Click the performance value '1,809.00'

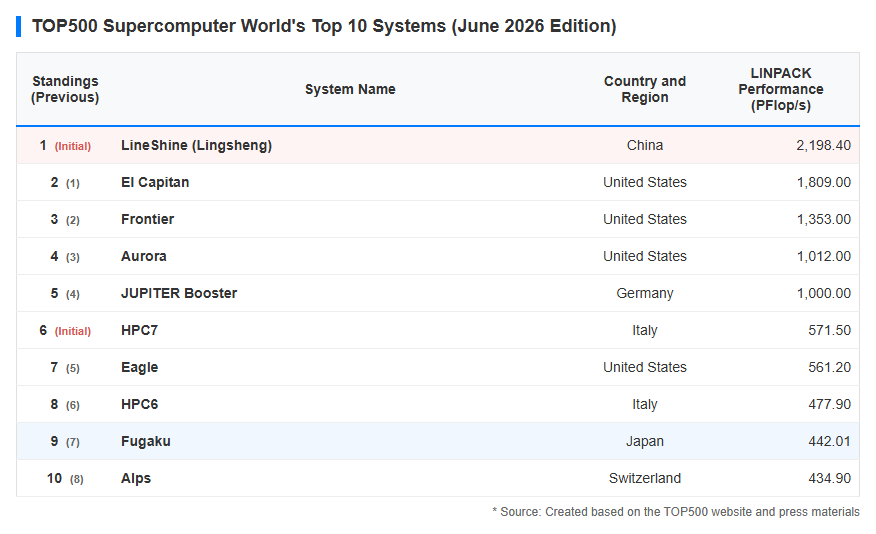(x=823, y=182)
